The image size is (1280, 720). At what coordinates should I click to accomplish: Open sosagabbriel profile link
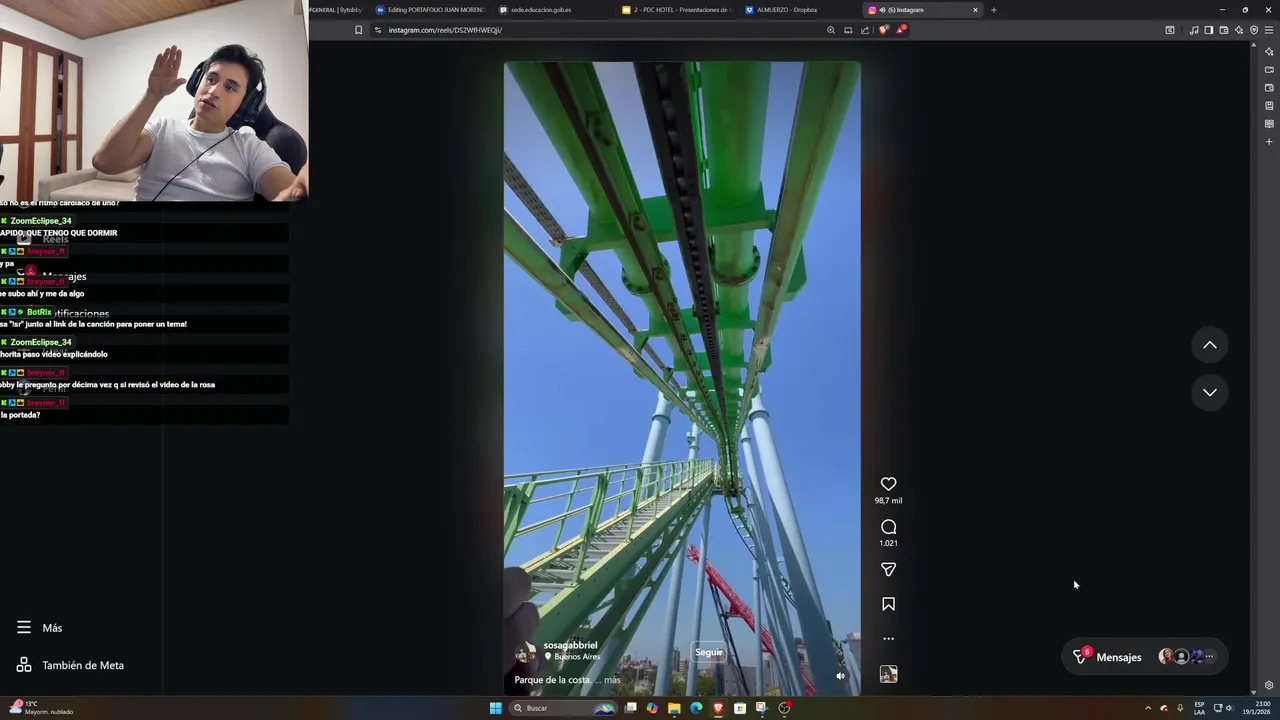[570, 645]
